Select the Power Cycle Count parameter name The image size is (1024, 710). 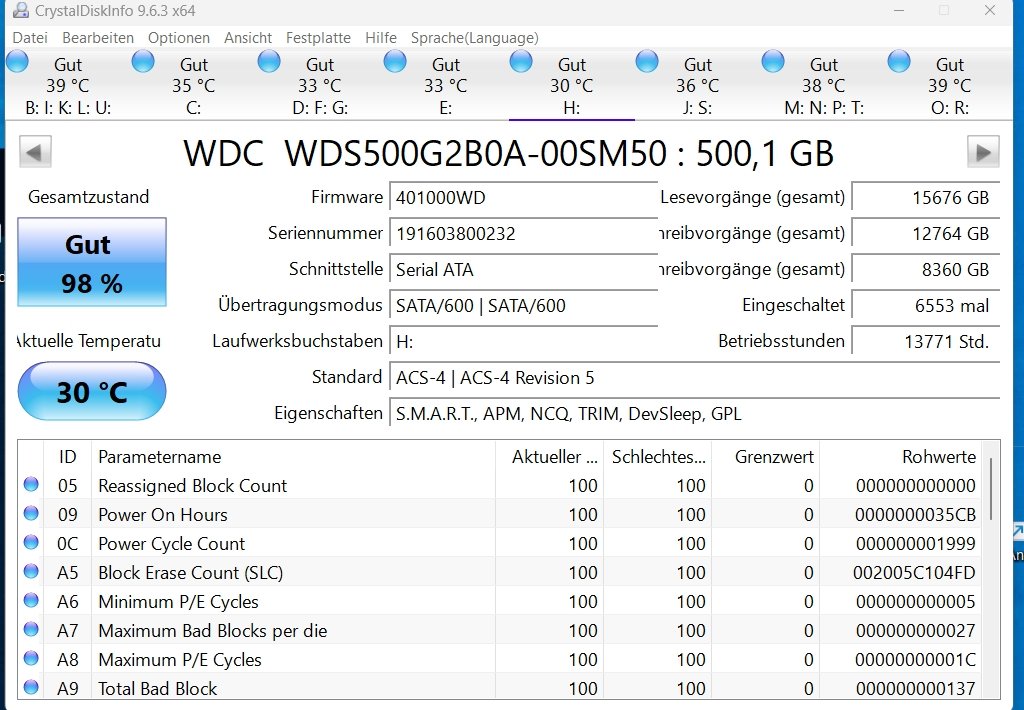click(x=171, y=543)
